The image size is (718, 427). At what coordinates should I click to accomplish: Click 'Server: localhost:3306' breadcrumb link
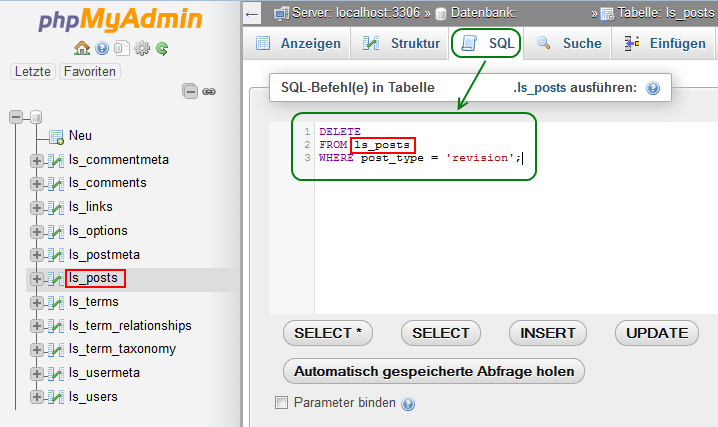coord(356,13)
